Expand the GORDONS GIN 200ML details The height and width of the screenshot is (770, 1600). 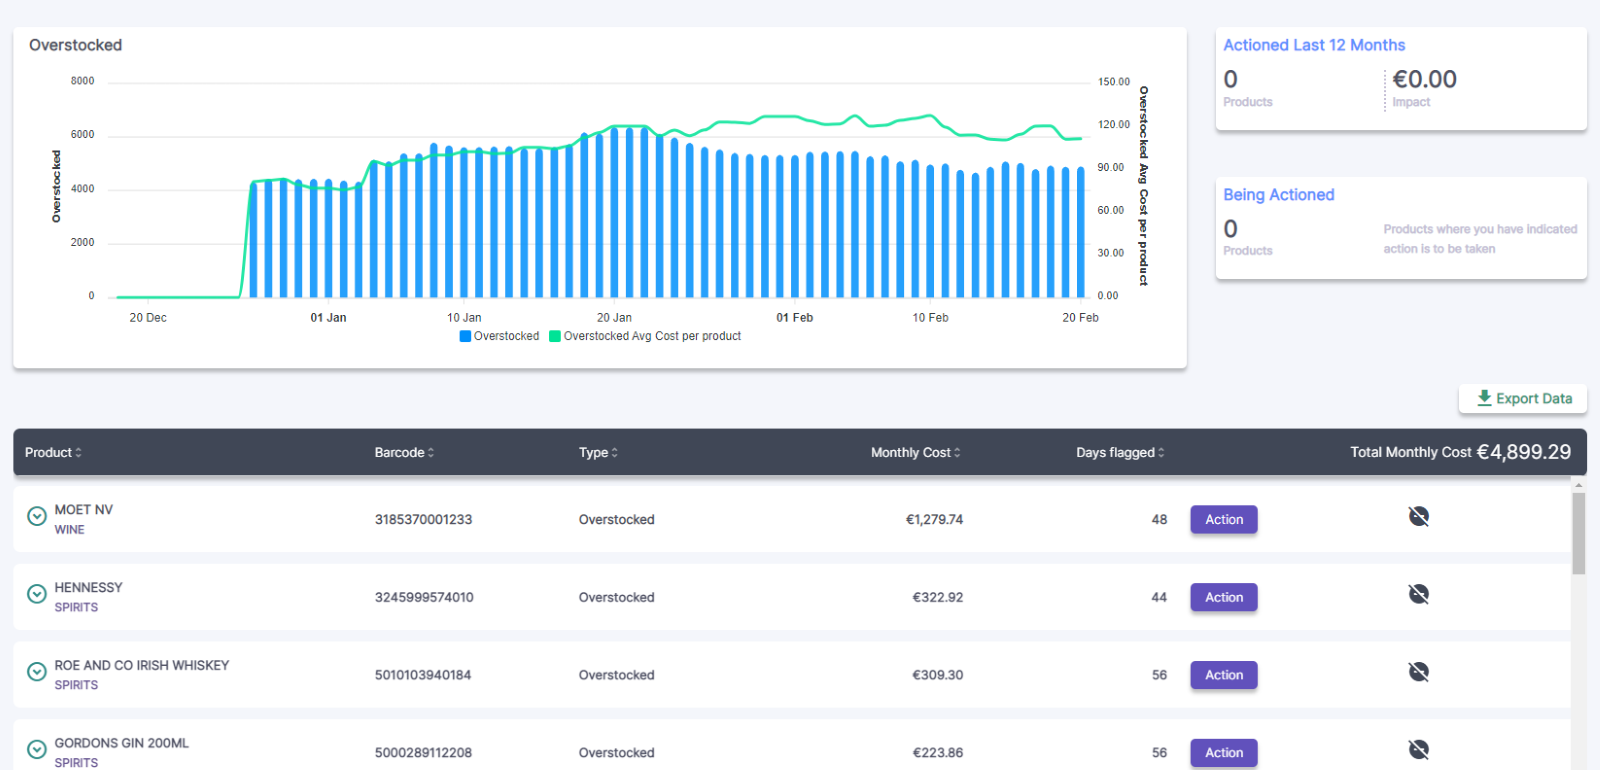(x=37, y=749)
